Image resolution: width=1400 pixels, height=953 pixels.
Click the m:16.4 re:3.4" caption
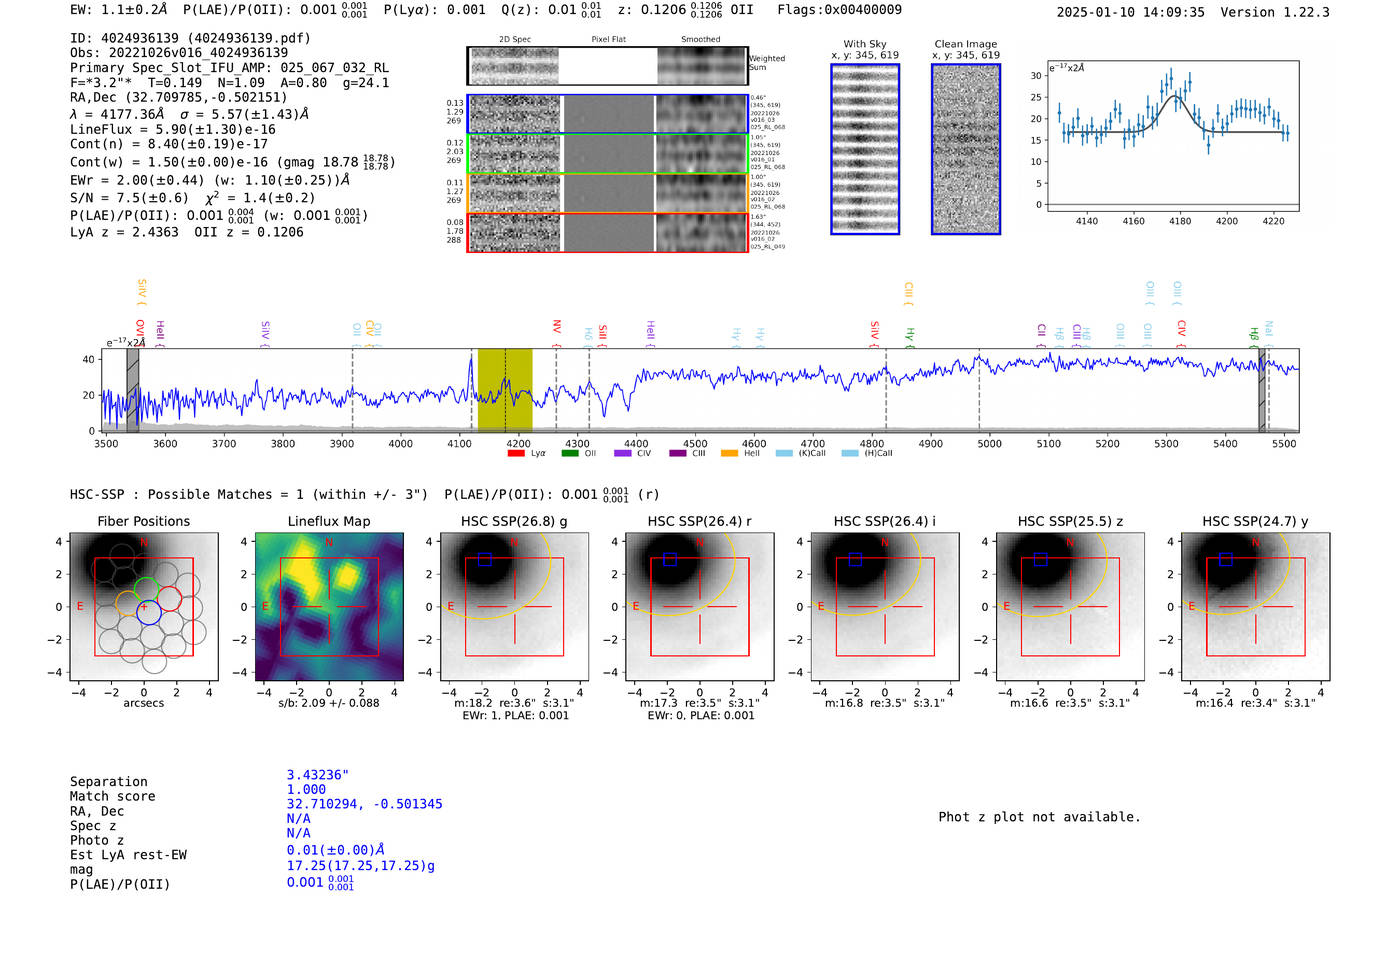point(1255,703)
